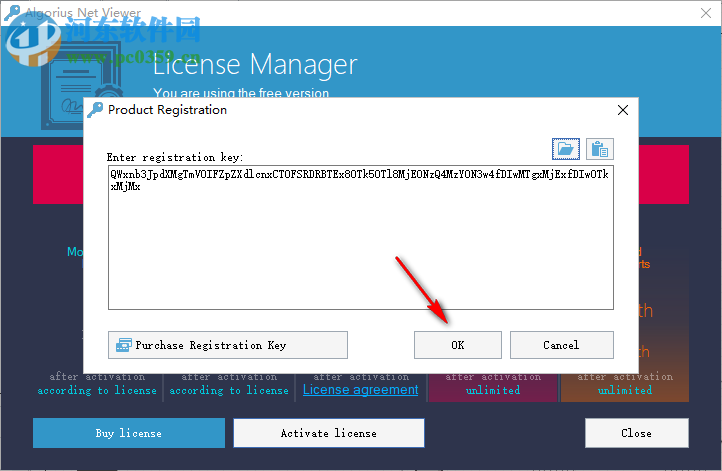
Task: Close the Product Registration dialog
Action: pos(623,110)
